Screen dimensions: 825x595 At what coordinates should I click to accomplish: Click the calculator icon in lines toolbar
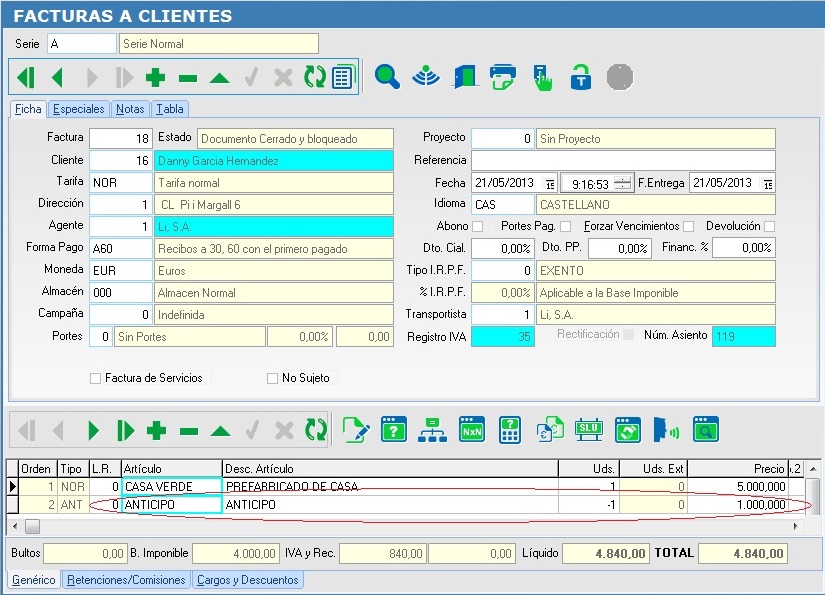tap(510, 430)
